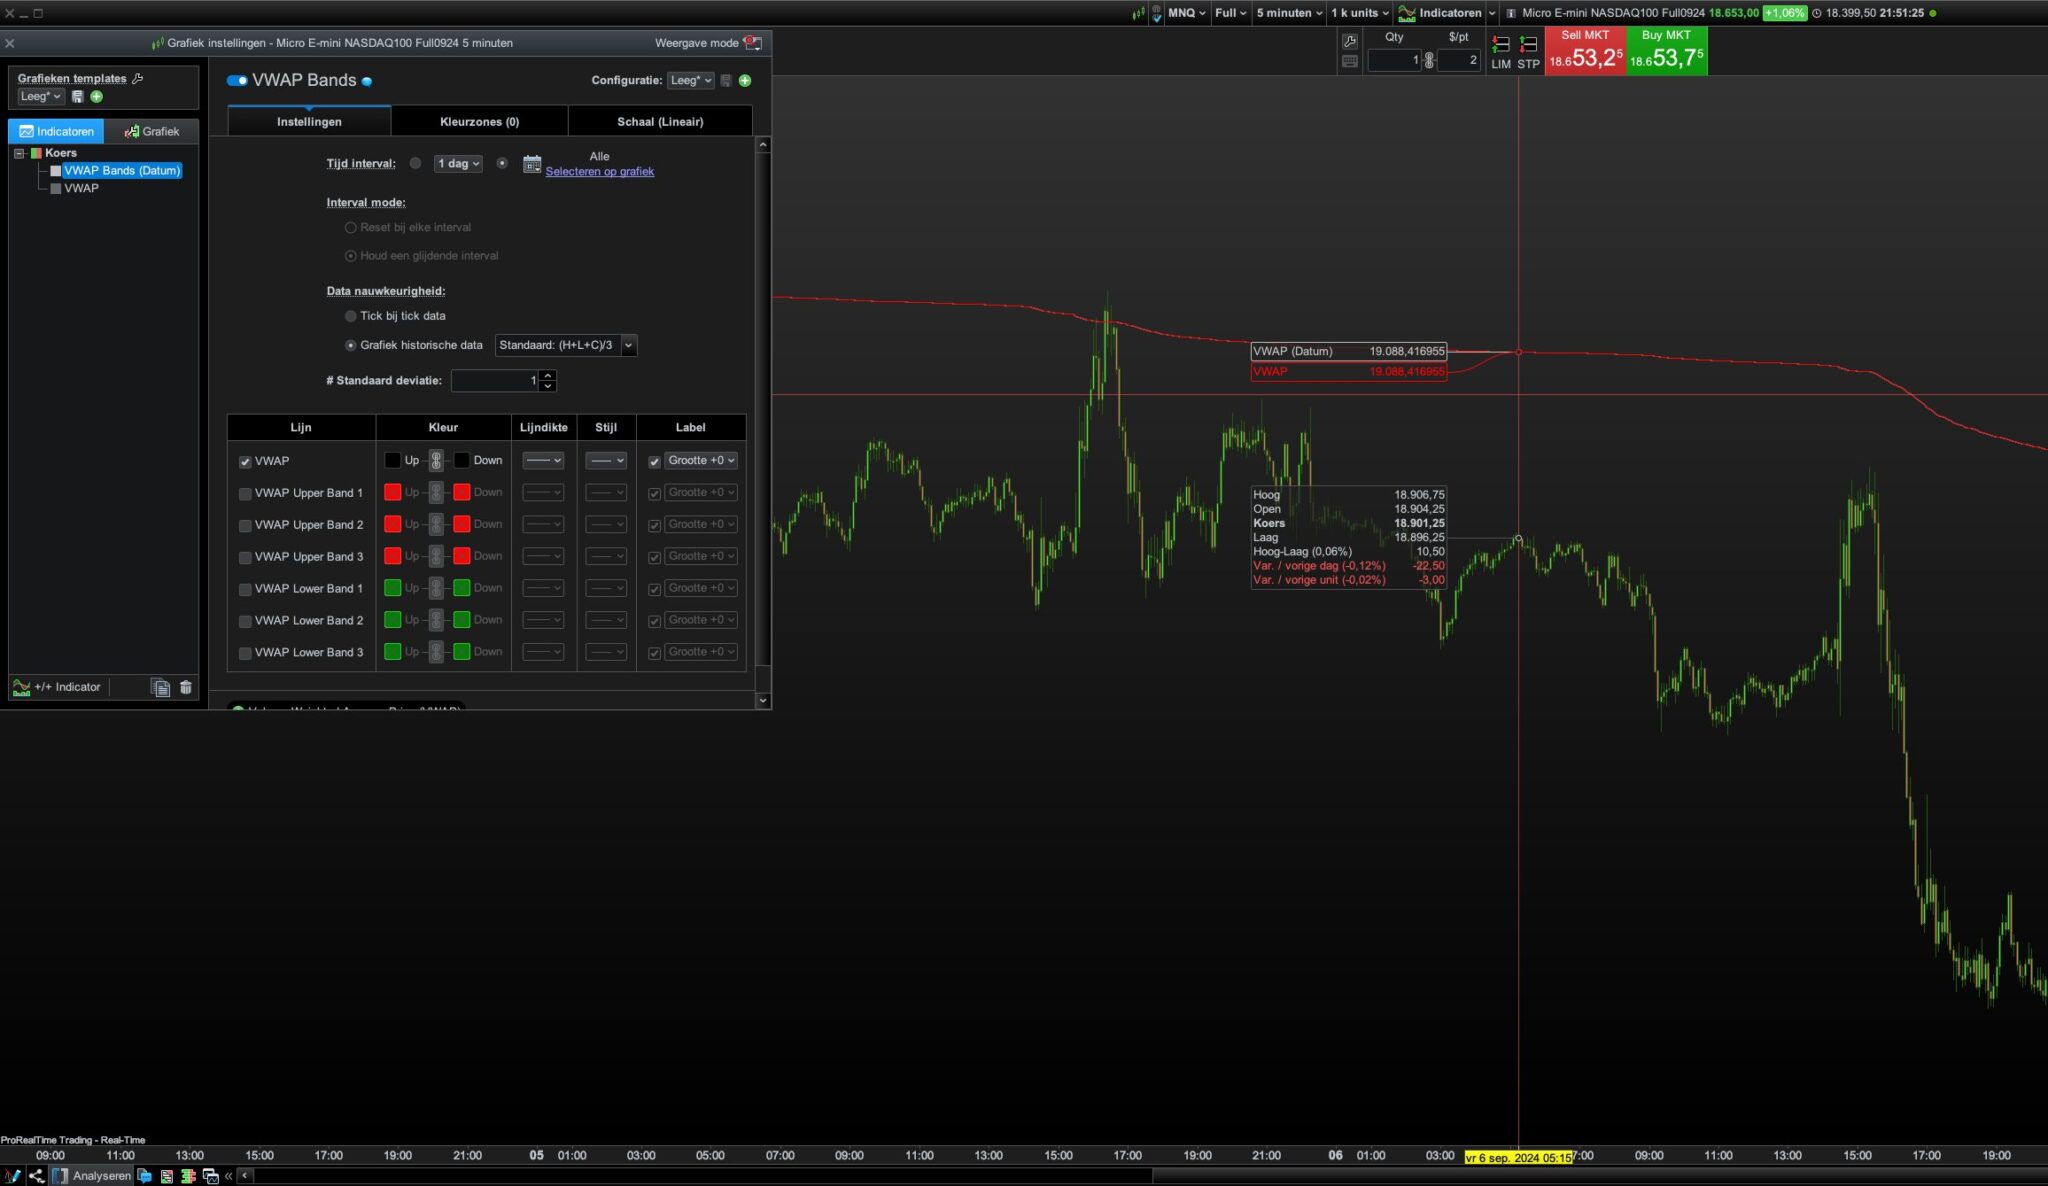Click the red Up color swatch for VWAP Upper Band 2
The width and height of the screenshot is (2048, 1186).
pos(393,524)
